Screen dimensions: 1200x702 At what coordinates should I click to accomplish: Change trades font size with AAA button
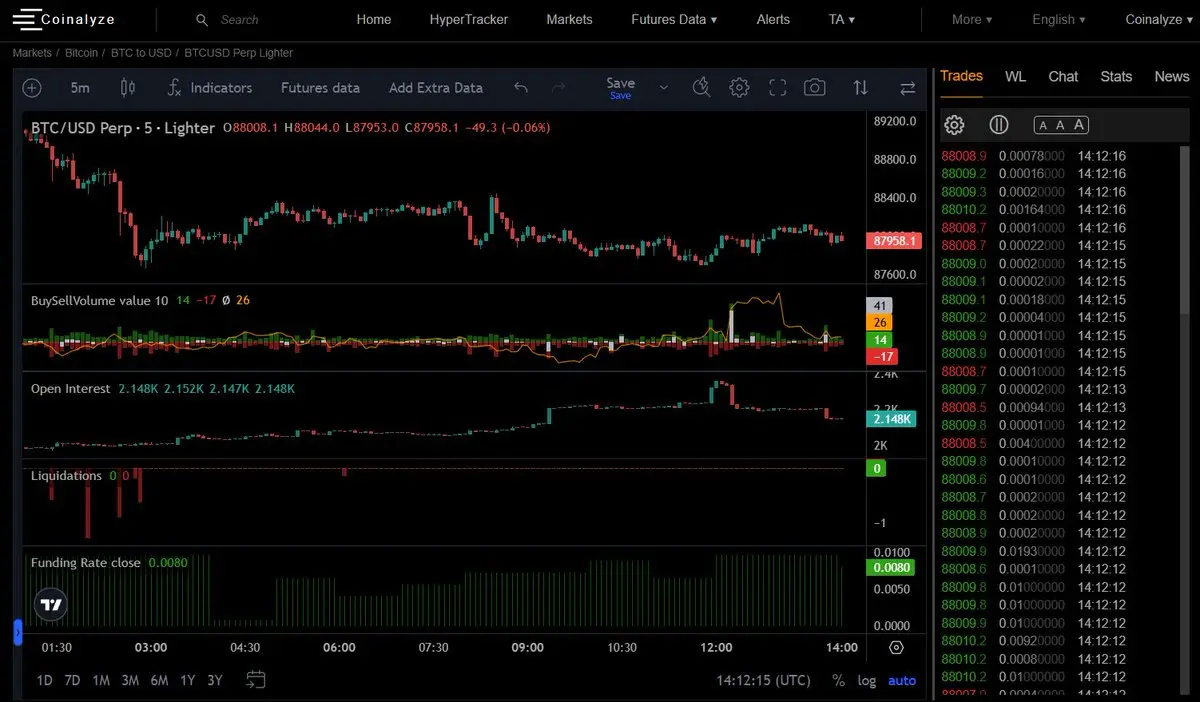[1061, 125]
